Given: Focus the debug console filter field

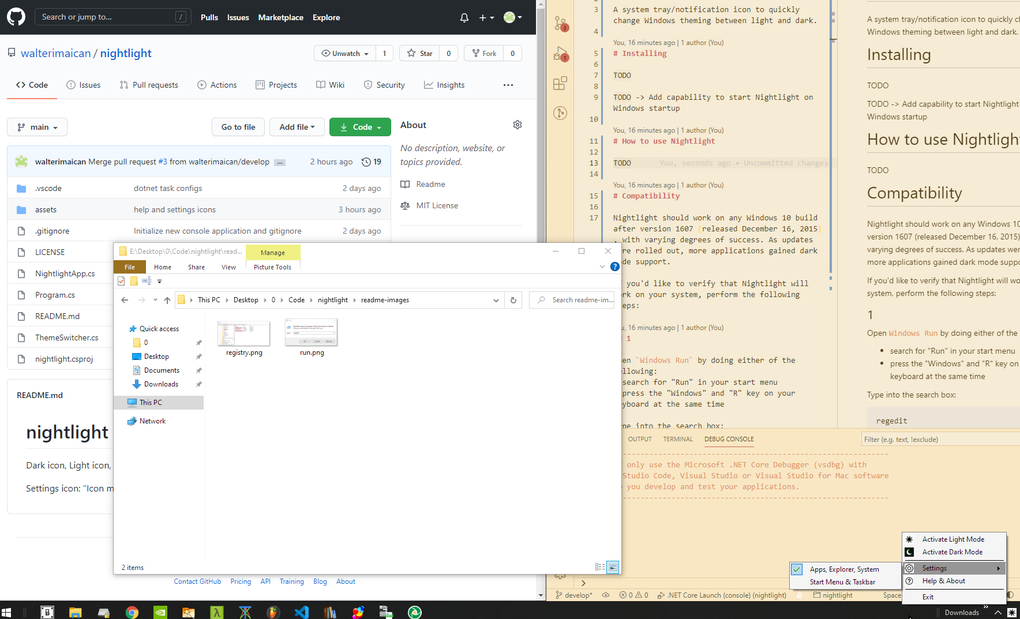Looking at the screenshot, I should point(941,440).
